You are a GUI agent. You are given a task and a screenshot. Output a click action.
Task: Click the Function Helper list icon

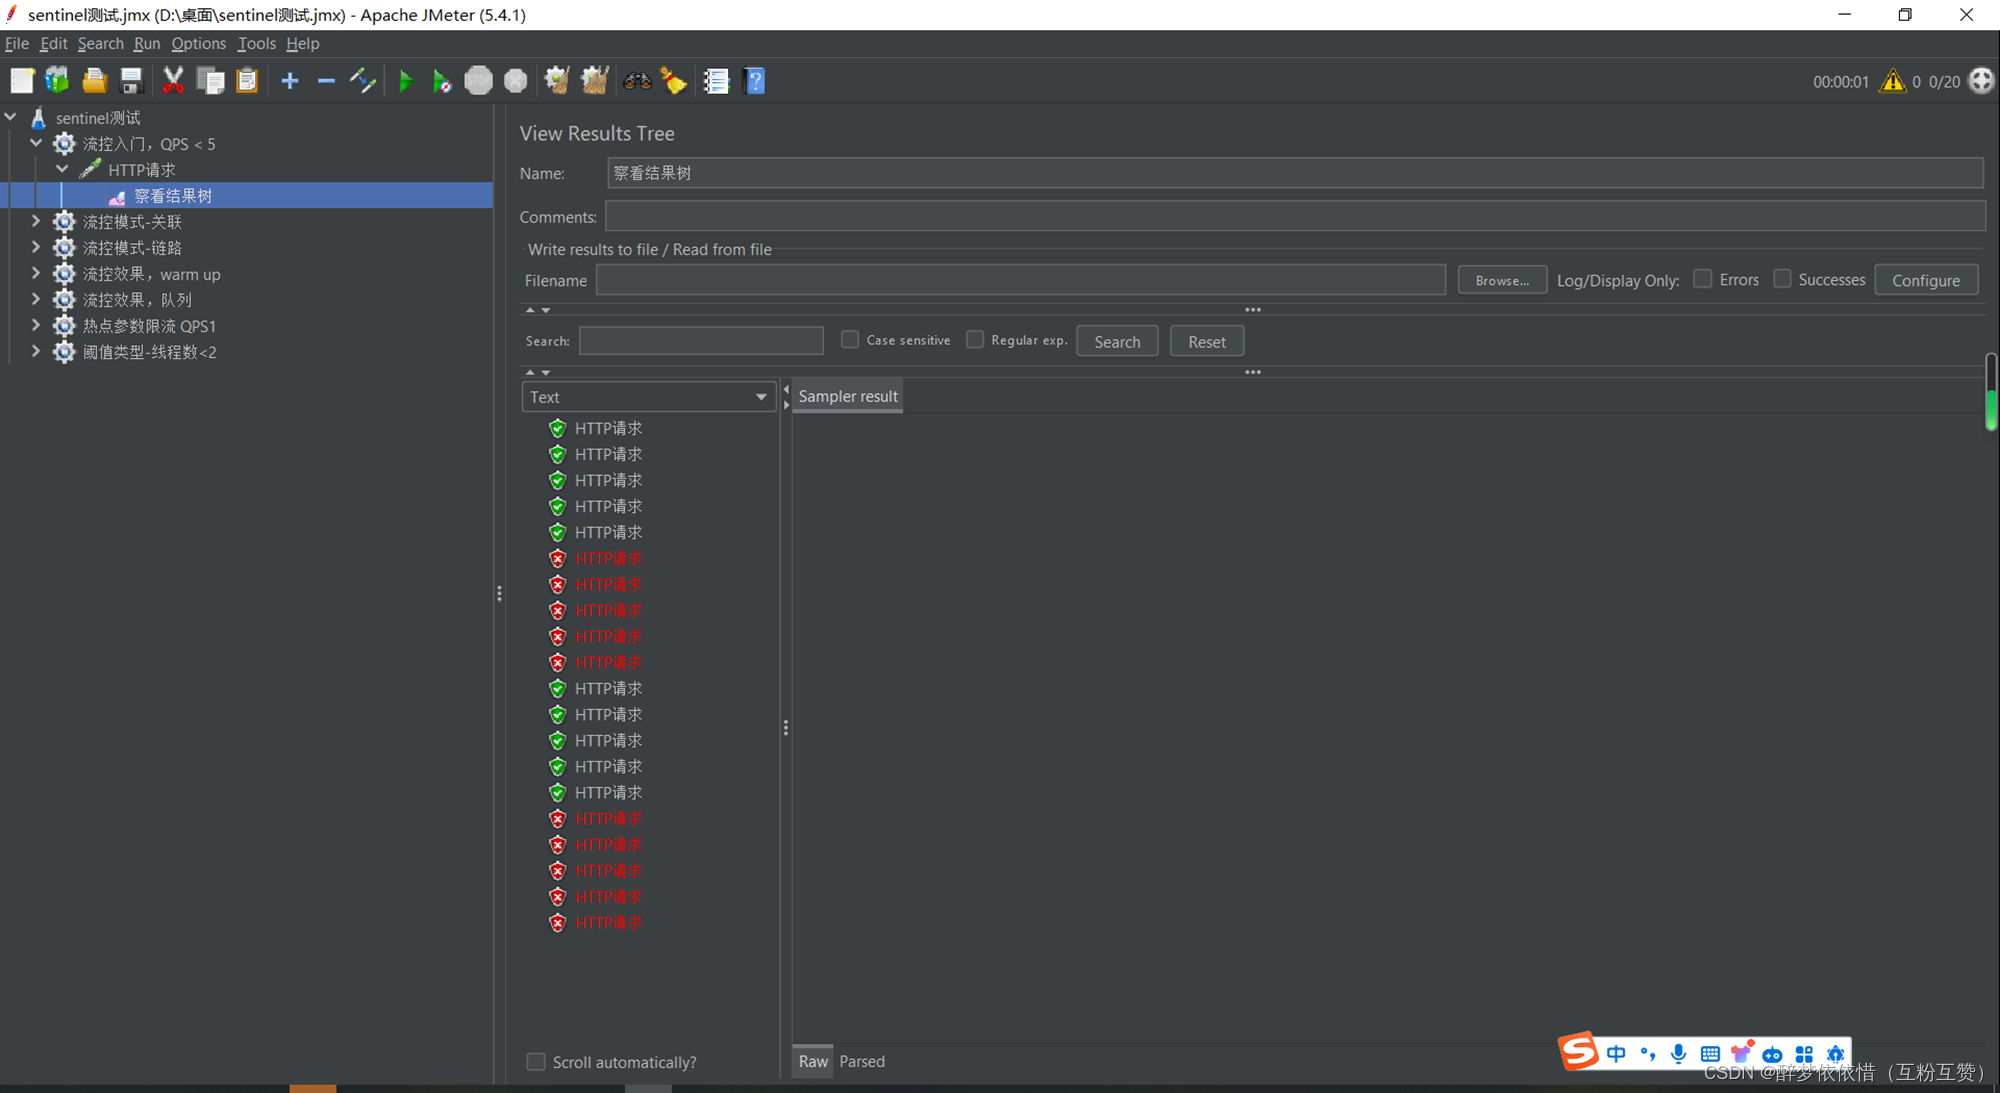(x=716, y=81)
